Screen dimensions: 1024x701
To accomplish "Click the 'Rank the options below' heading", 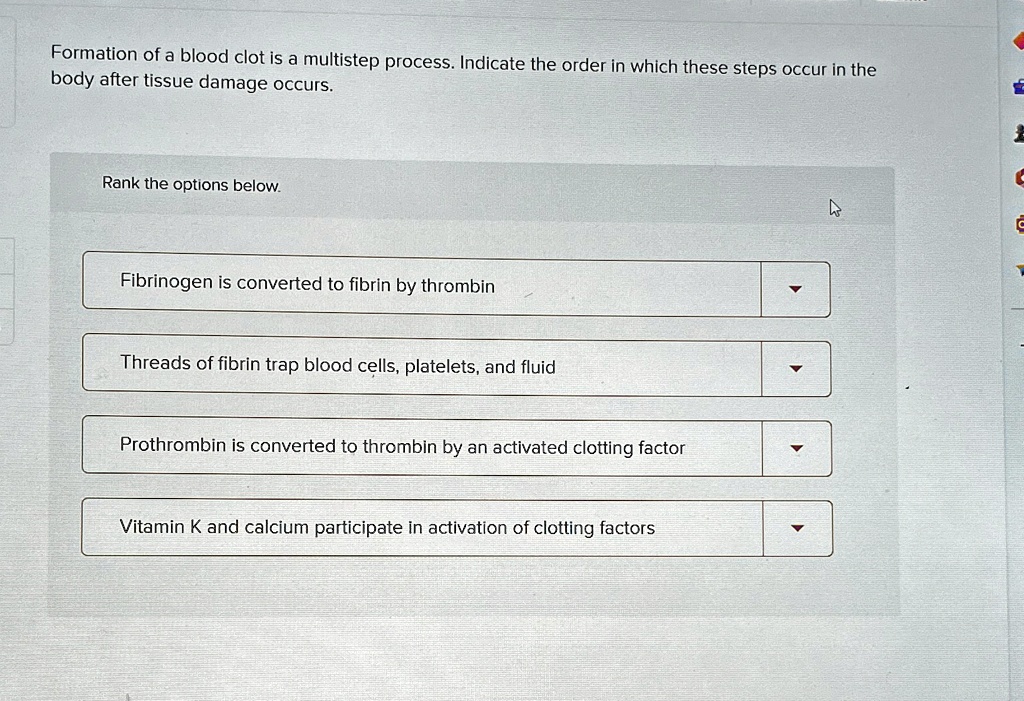I will [190, 184].
